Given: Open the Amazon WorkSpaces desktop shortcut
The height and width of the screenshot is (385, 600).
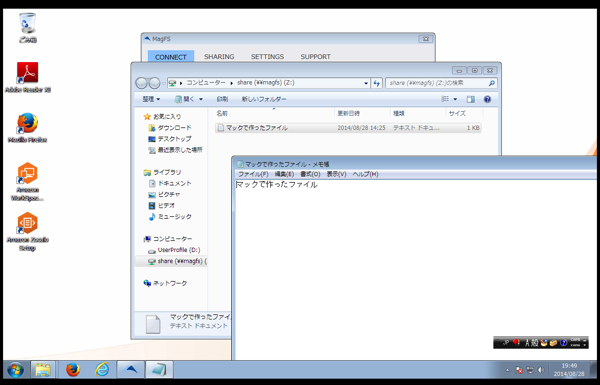Looking at the screenshot, I should point(28,181).
